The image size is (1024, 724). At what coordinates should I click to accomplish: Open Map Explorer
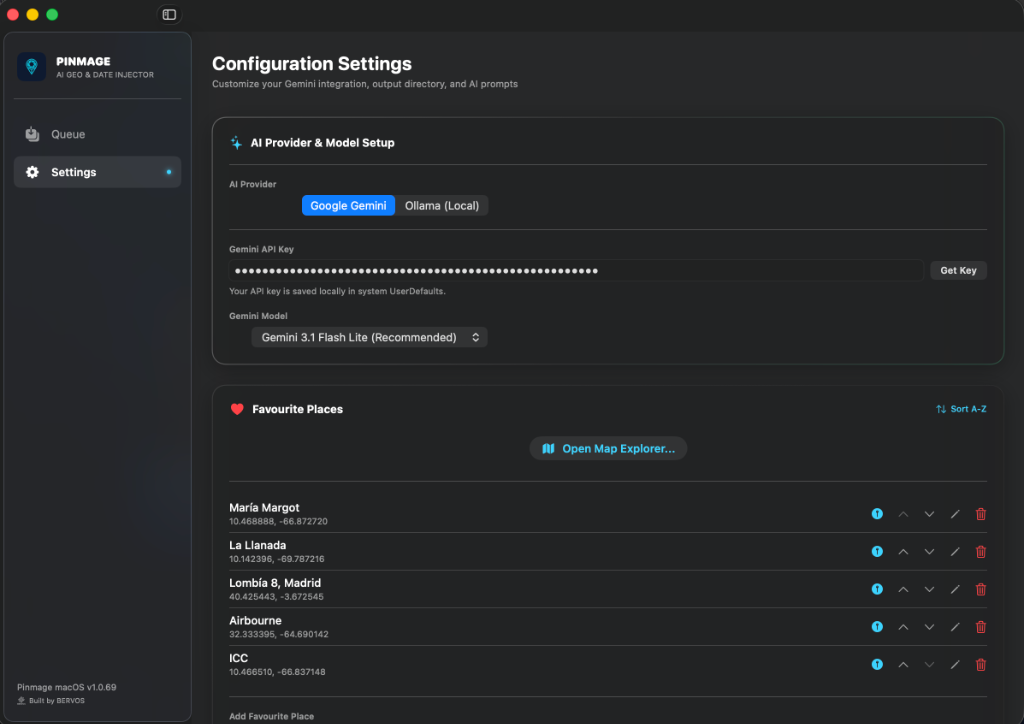click(608, 449)
